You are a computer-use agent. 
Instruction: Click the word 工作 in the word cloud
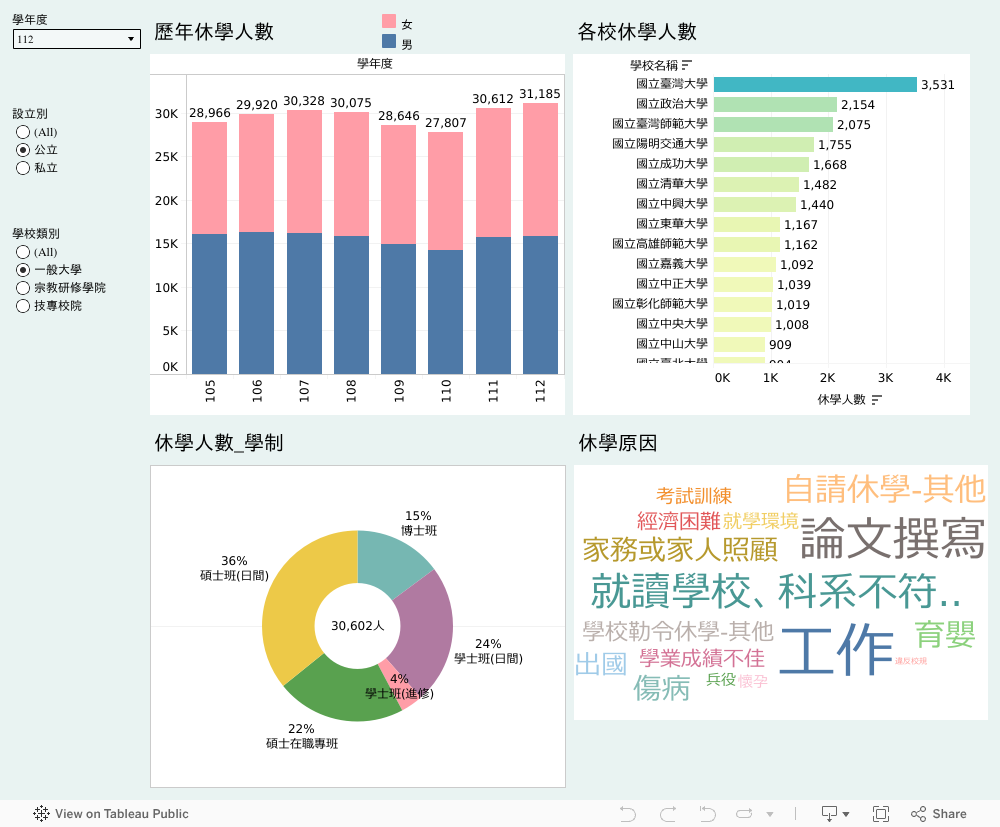click(x=836, y=651)
